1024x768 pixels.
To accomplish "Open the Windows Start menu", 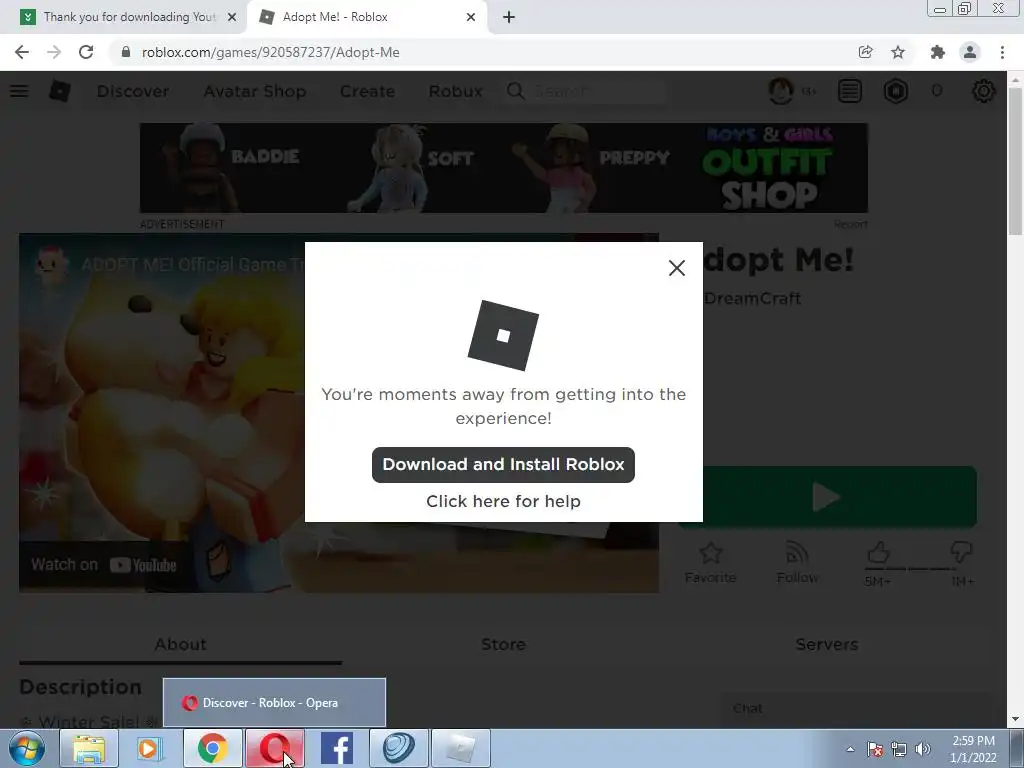I will point(27,748).
